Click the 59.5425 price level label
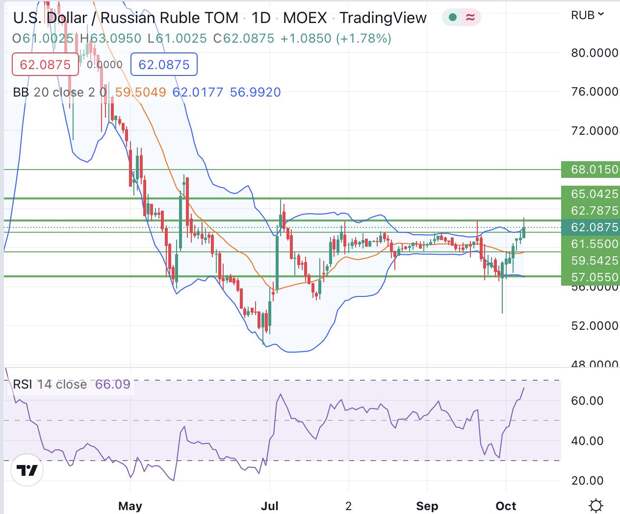620x514 pixels. point(590,260)
